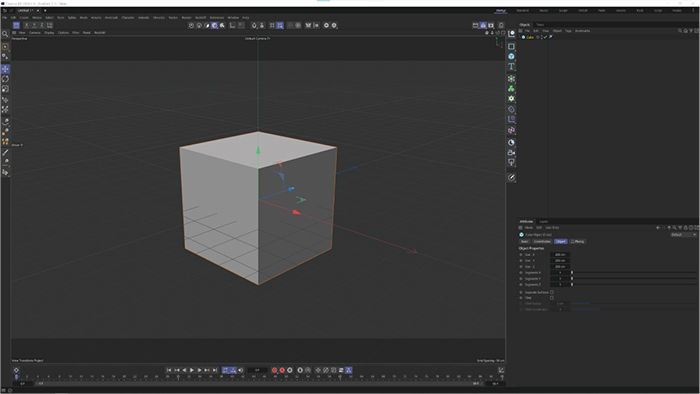Open the Attributes manager hamburger menu

coord(521,228)
